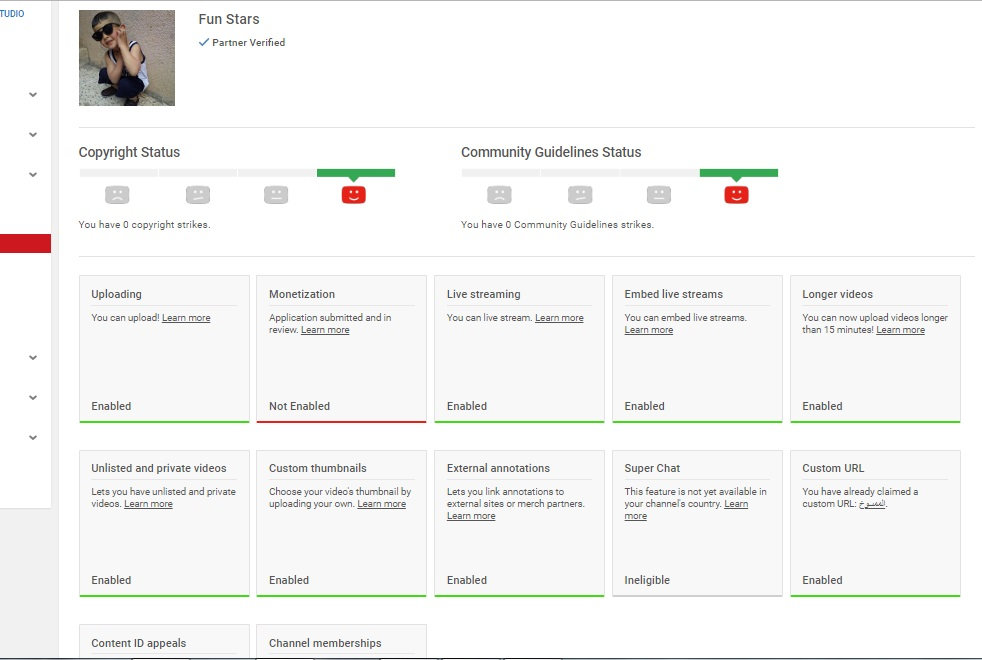Click the Custom thumbnails card title
Viewport: 982px width, 660px height.
[318, 468]
